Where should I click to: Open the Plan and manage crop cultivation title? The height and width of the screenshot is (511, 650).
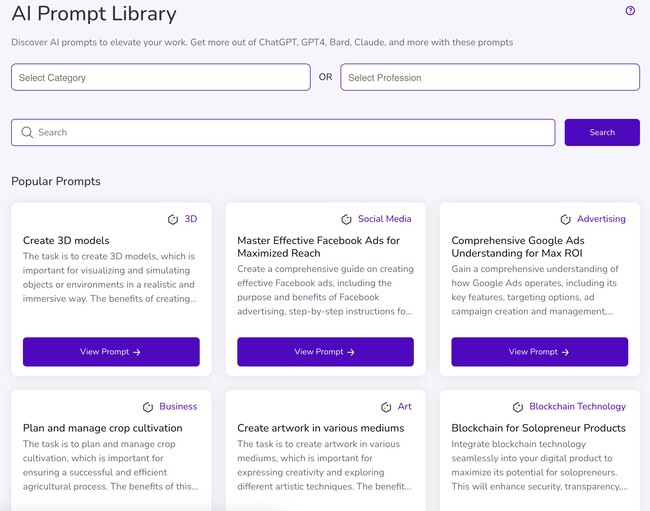pos(103,428)
